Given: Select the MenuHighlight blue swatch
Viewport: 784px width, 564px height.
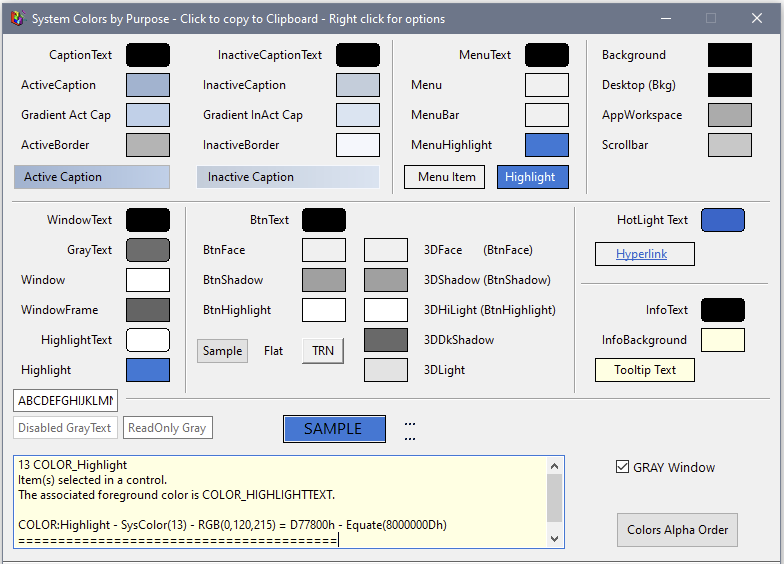Looking at the screenshot, I should (x=546, y=145).
